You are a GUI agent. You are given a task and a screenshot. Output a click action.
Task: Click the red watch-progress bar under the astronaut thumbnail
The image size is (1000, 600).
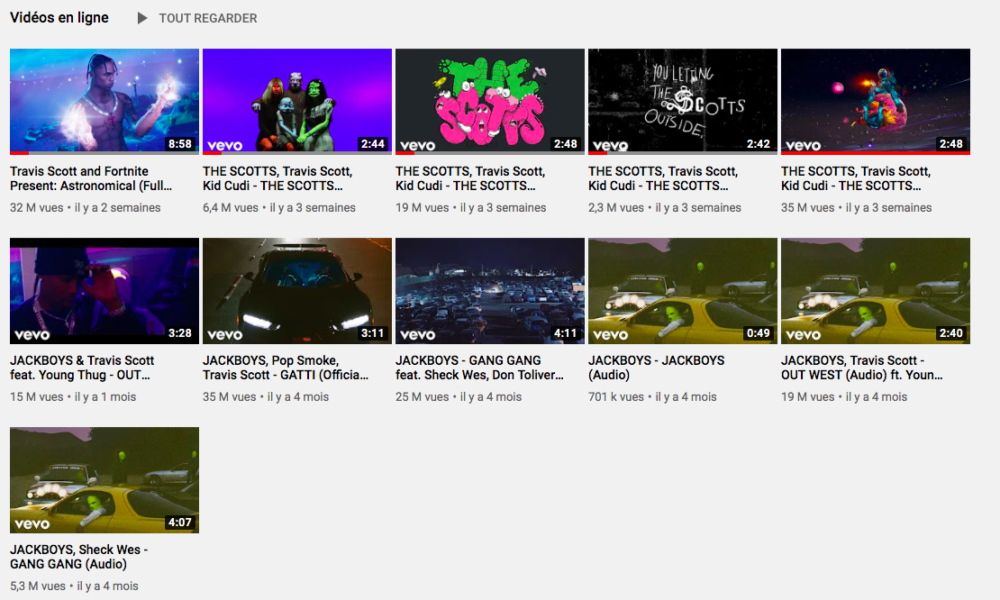[875, 153]
